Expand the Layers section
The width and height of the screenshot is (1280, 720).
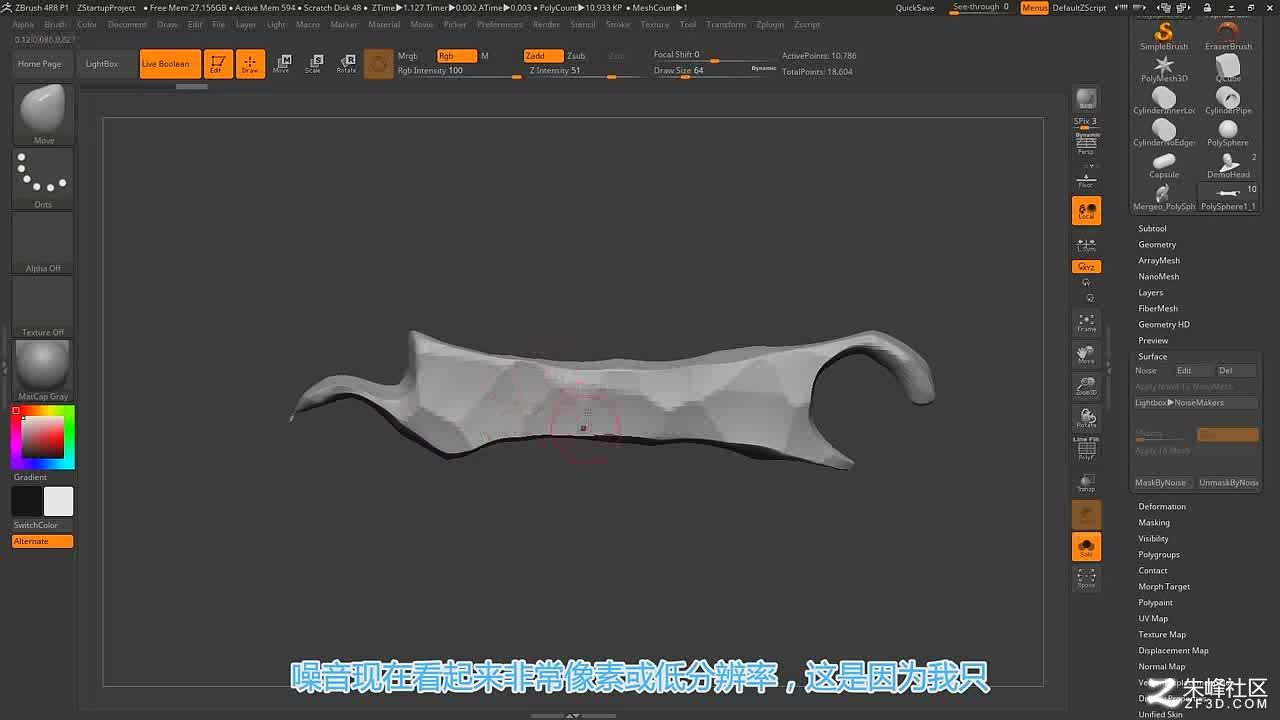tap(1151, 293)
